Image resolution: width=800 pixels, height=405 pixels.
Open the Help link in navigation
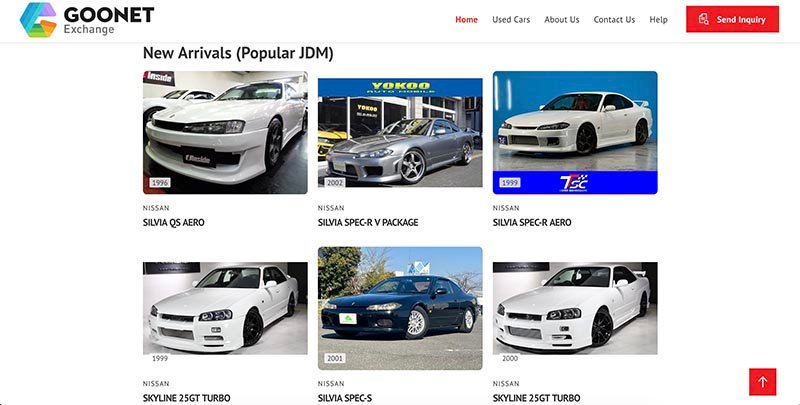(x=658, y=19)
